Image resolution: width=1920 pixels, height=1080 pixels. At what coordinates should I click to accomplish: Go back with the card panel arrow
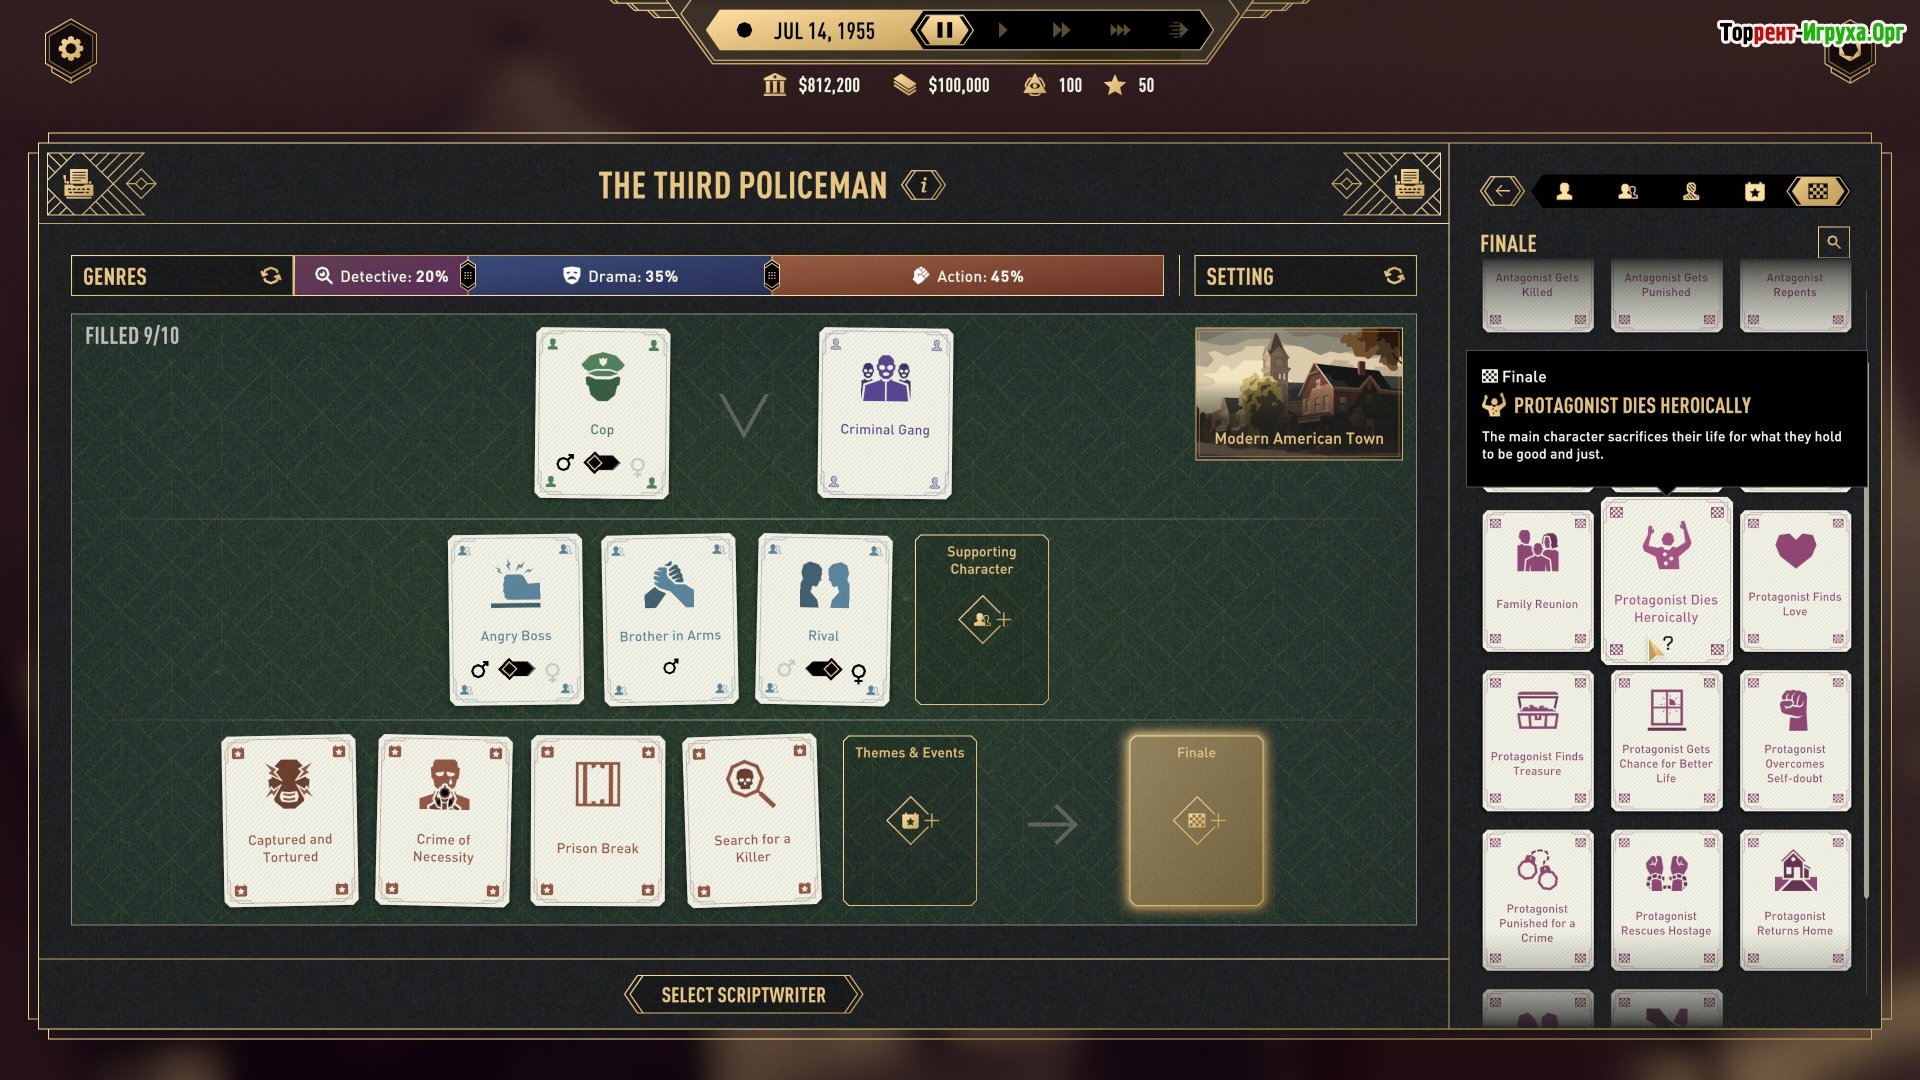[x=1502, y=191]
